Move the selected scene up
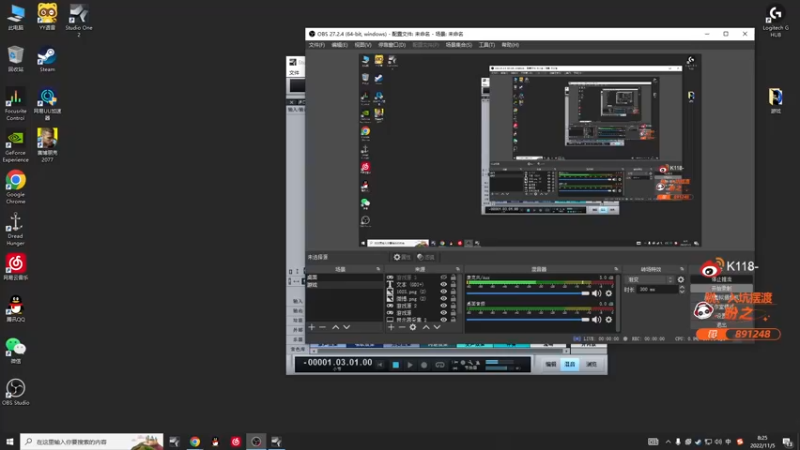 pos(336,327)
